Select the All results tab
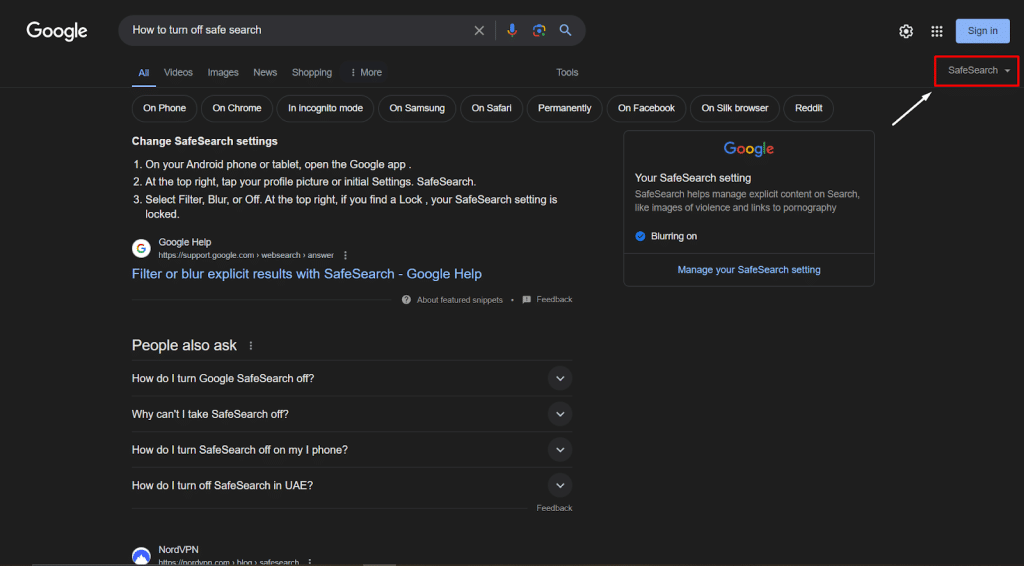This screenshot has height=566, width=1024. [x=144, y=72]
